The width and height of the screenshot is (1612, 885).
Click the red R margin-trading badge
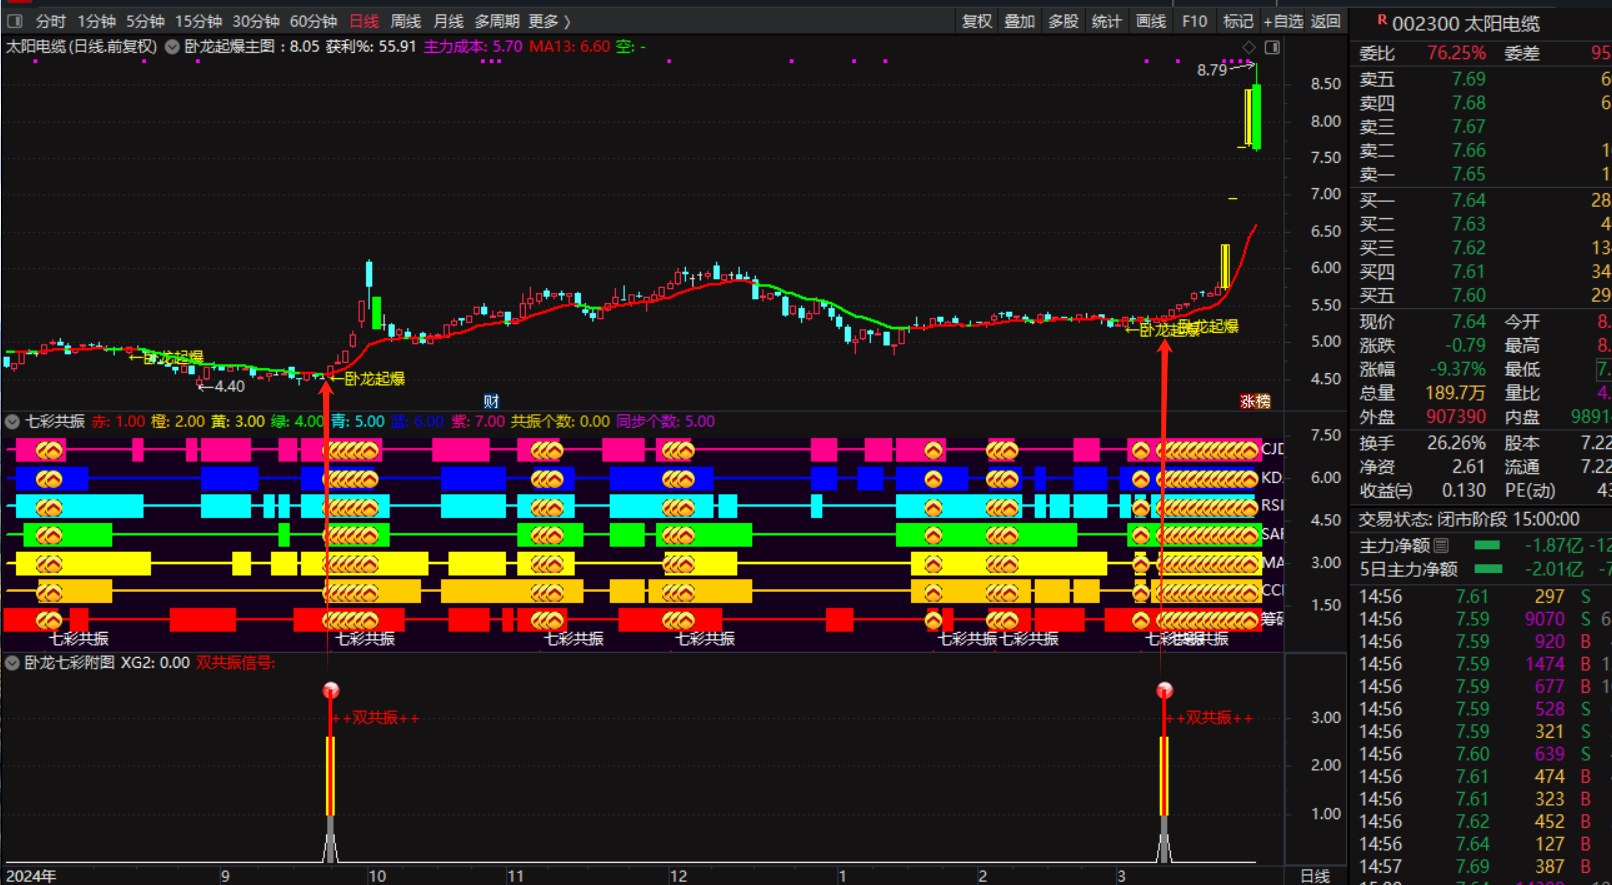point(1381,20)
